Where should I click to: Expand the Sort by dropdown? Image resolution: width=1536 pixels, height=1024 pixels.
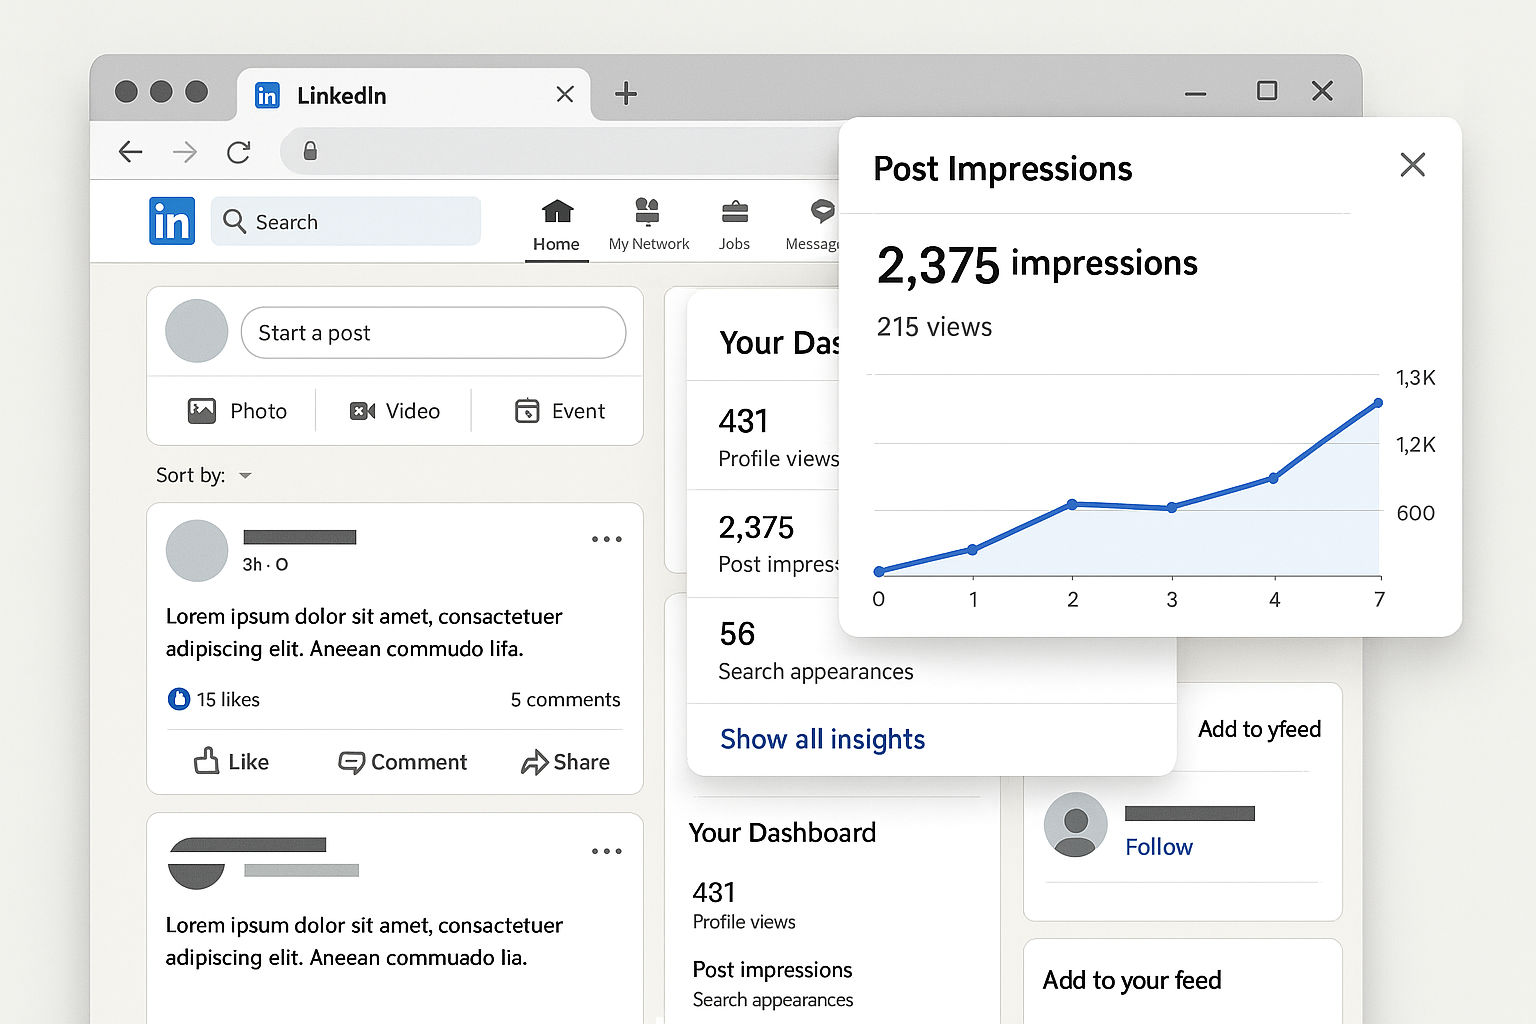click(245, 476)
